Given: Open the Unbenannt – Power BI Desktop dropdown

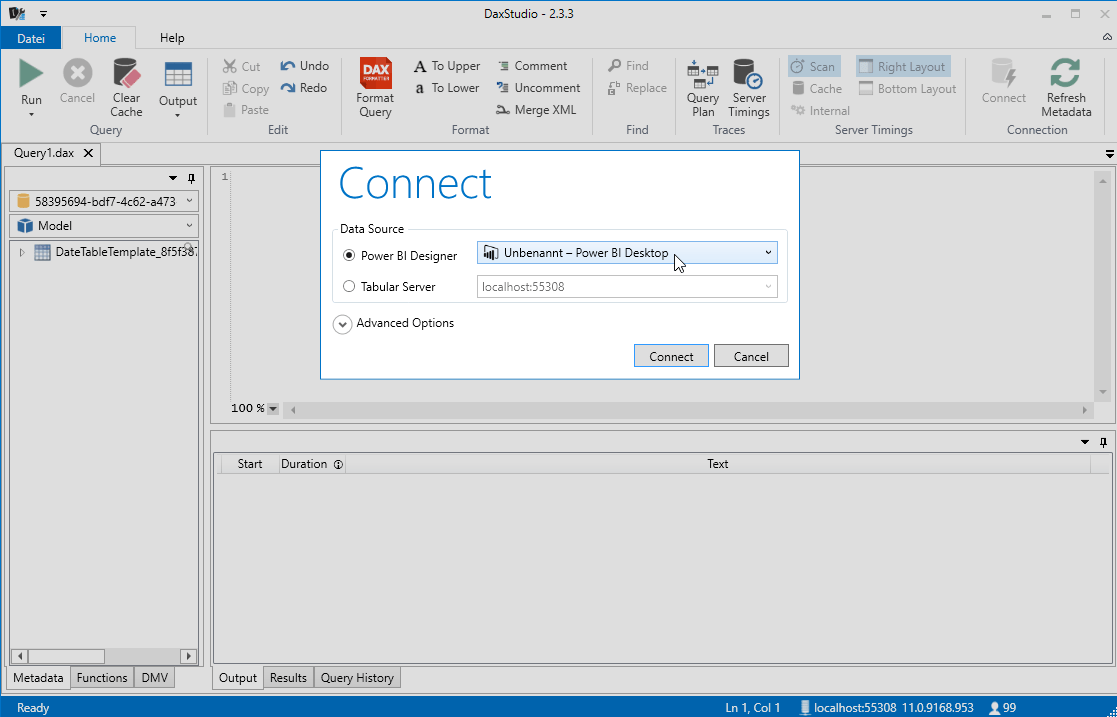Looking at the screenshot, I should (x=627, y=253).
